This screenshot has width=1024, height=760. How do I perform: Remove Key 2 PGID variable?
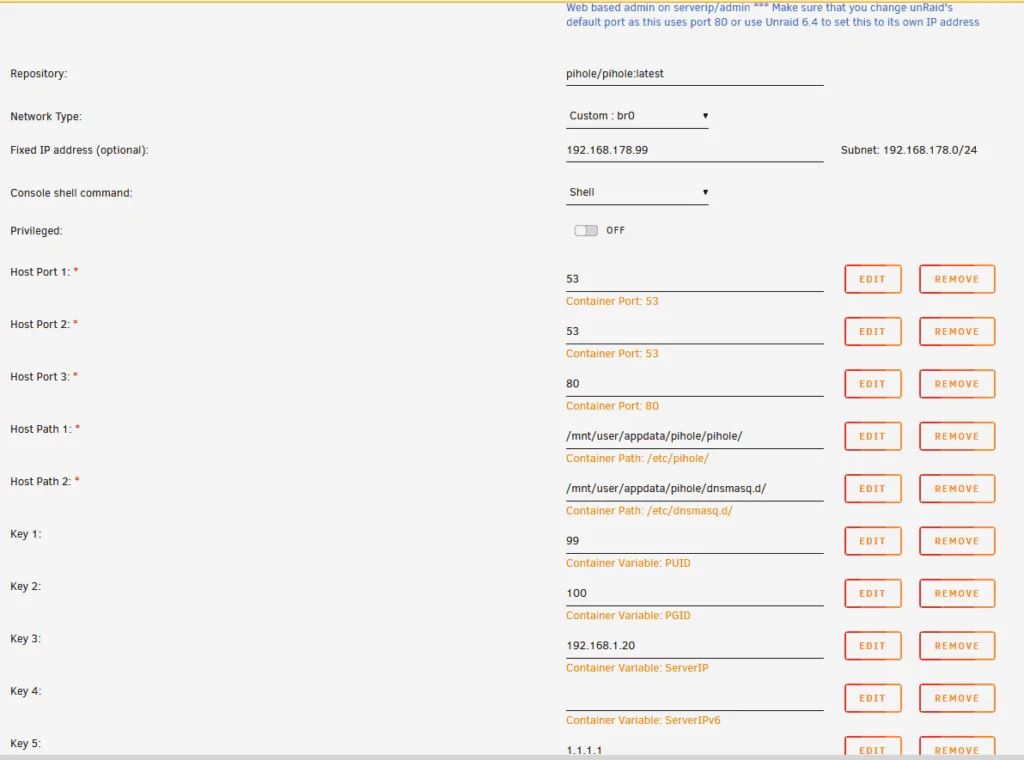pos(957,594)
